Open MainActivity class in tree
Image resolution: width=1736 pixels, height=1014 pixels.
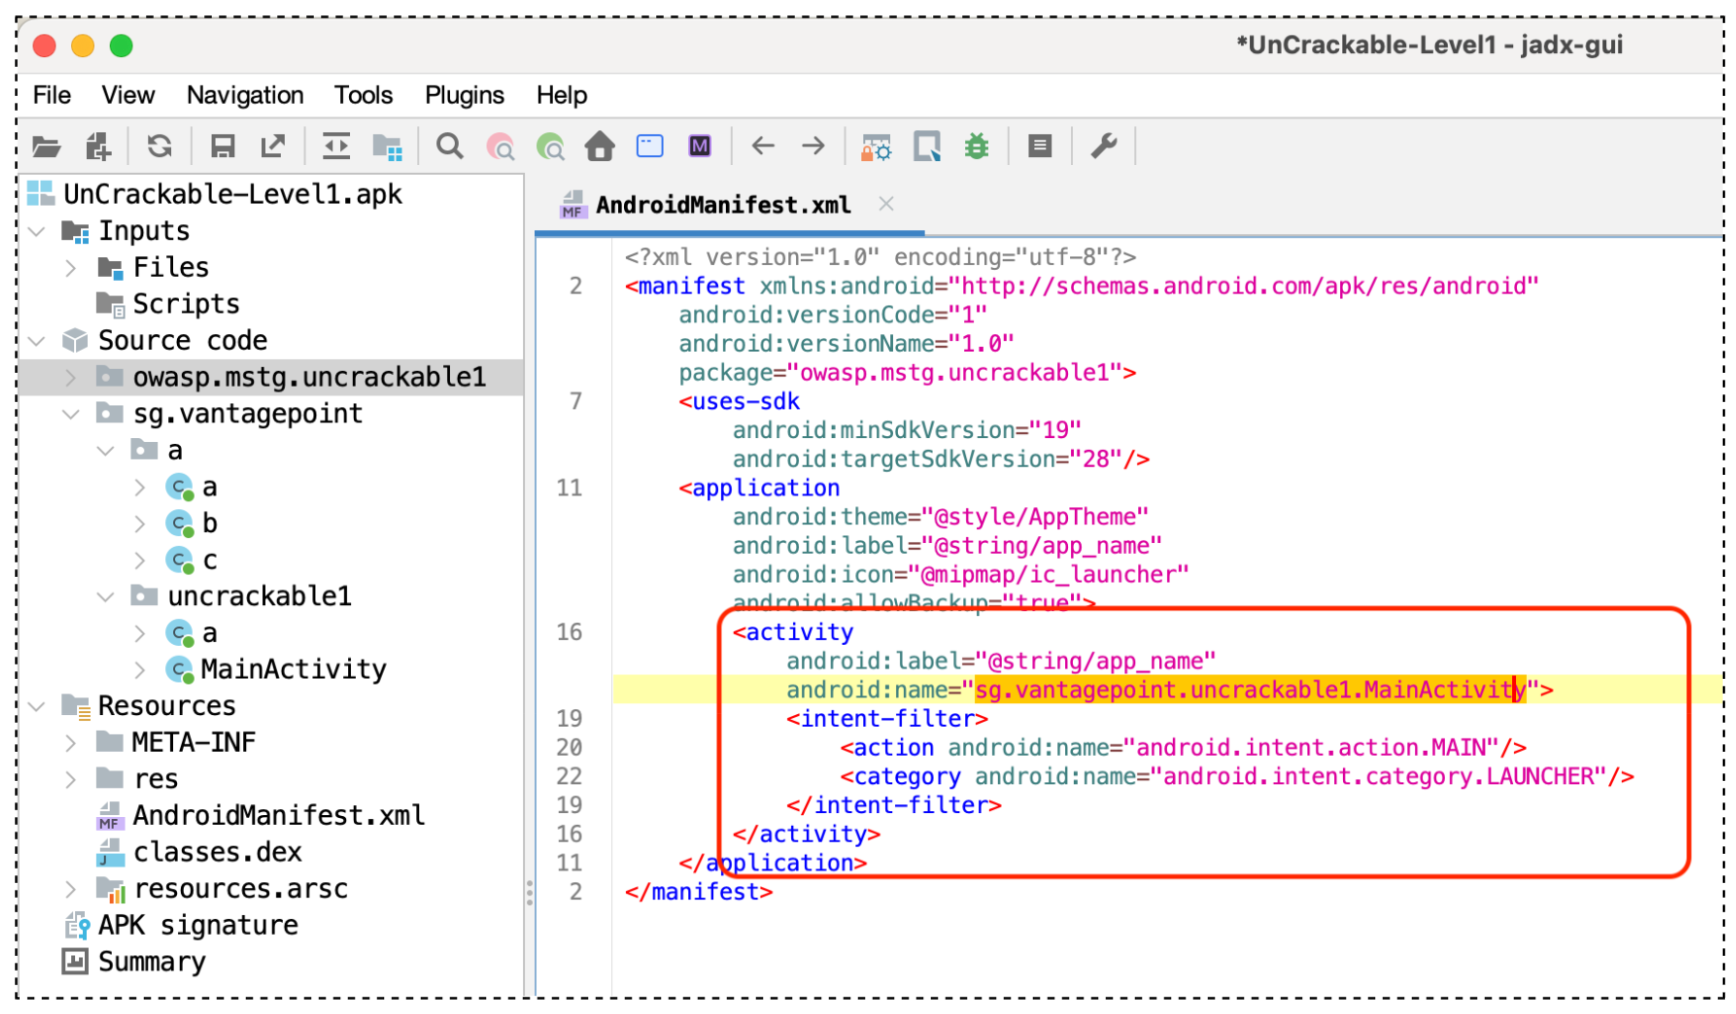293,669
